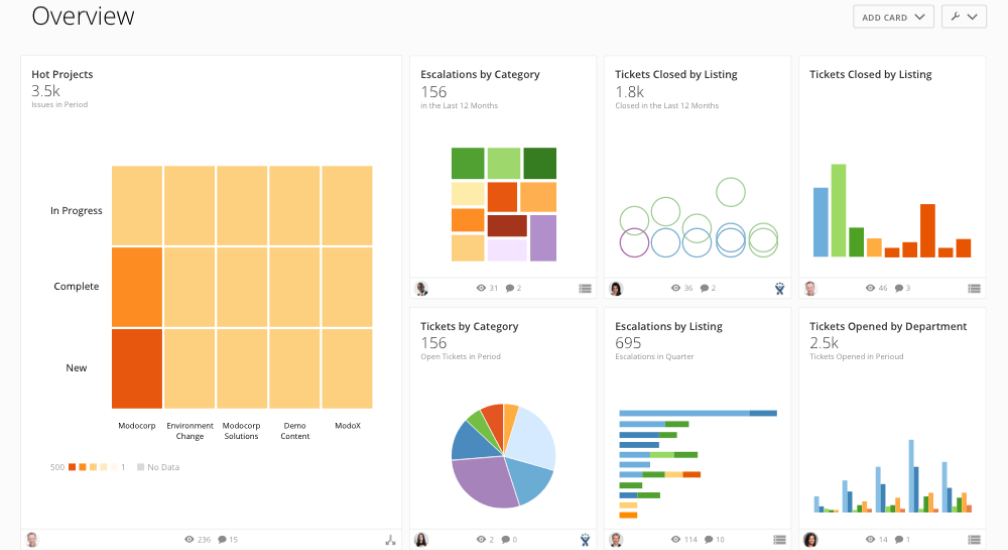
Task: Open the Escalations by Listing card title
Action: point(668,326)
